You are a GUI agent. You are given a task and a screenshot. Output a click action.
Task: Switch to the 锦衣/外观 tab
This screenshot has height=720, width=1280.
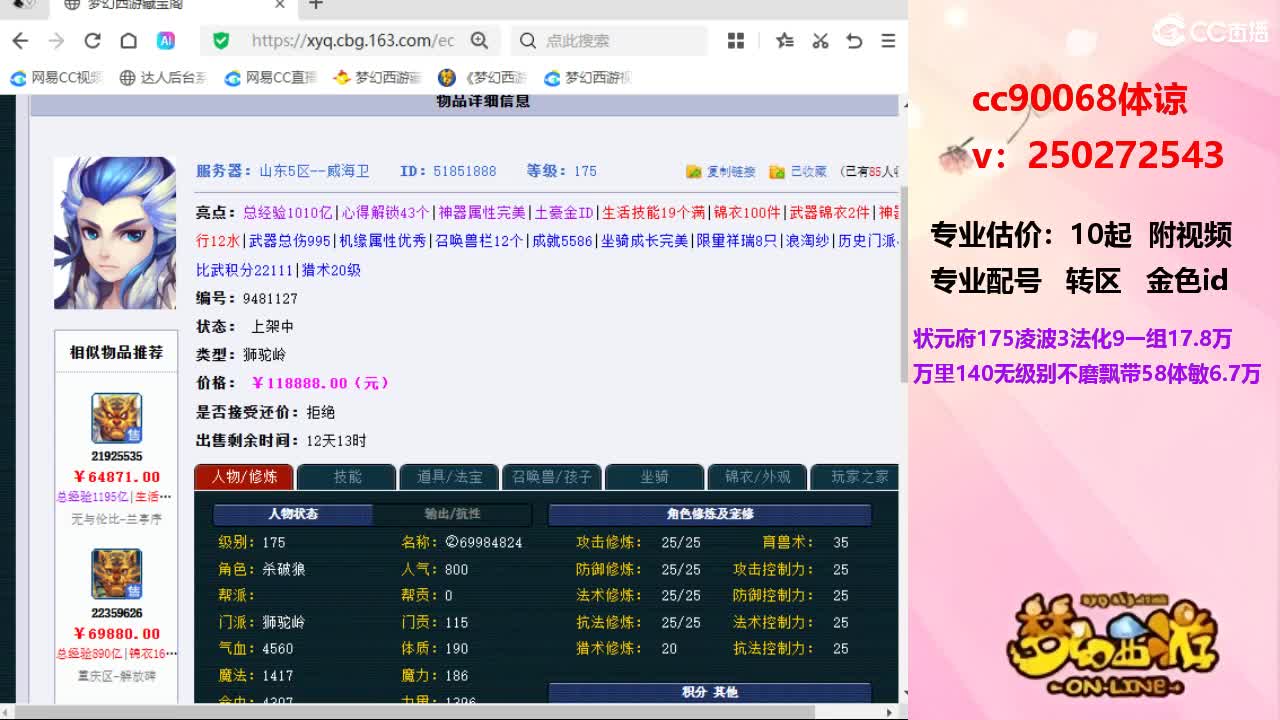click(757, 477)
